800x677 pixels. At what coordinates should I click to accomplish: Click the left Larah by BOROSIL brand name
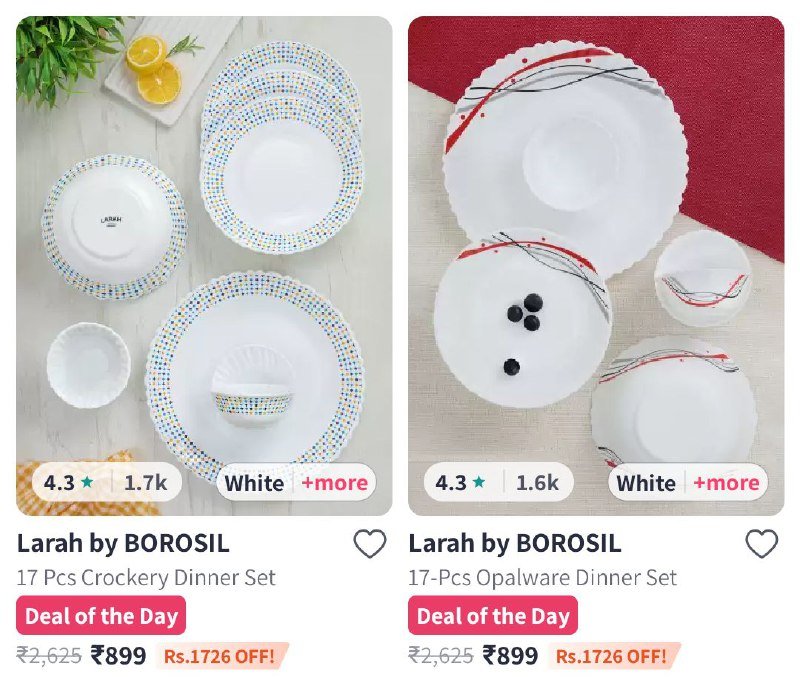tap(123, 543)
